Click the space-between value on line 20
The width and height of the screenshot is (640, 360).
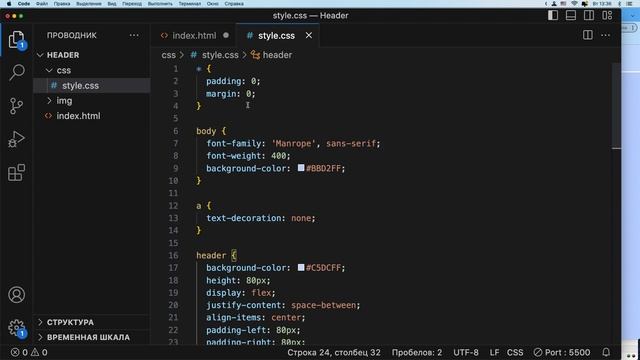pyautogui.click(x=323, y=305)
